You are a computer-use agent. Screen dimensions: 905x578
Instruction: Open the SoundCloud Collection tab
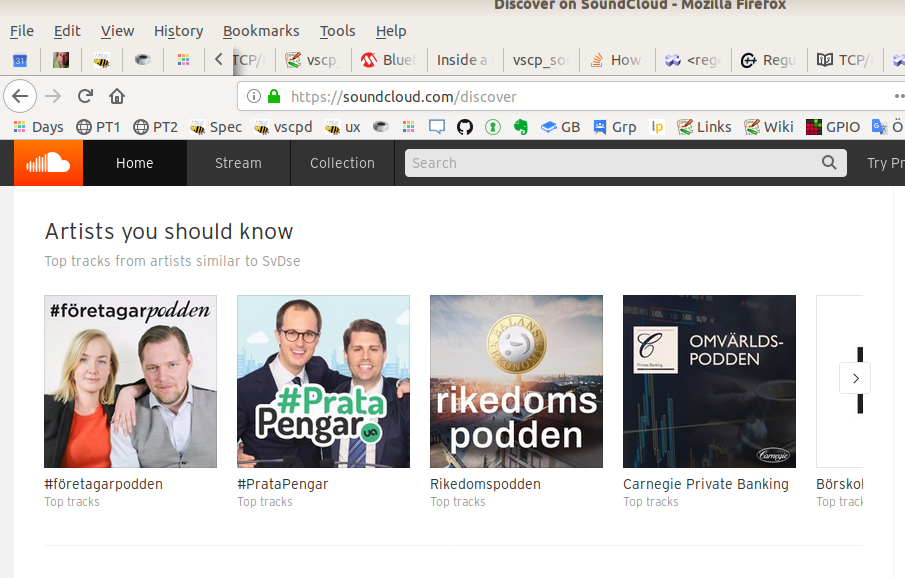tap(342, 163)
